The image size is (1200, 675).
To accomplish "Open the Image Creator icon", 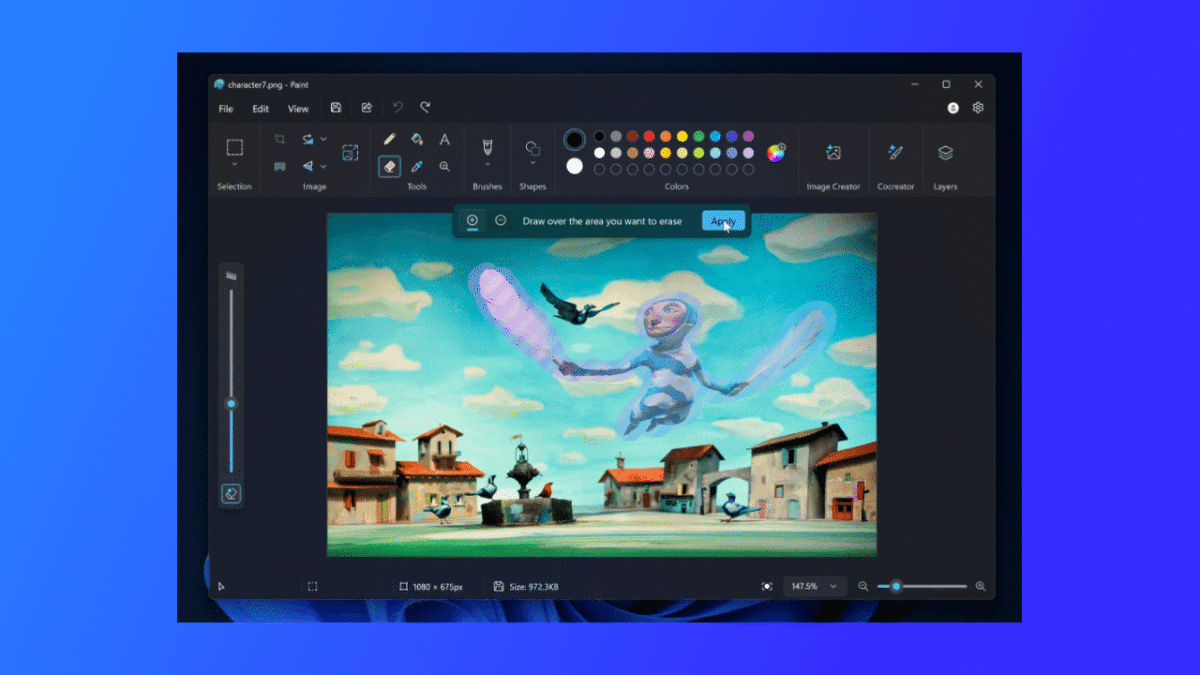I will (833, 152).
